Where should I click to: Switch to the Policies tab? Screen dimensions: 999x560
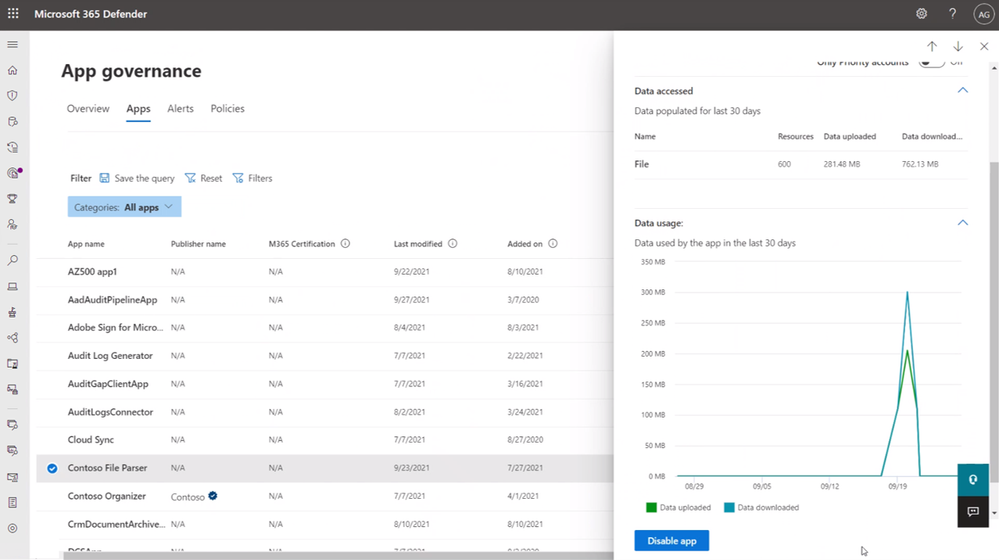point(227,108)
